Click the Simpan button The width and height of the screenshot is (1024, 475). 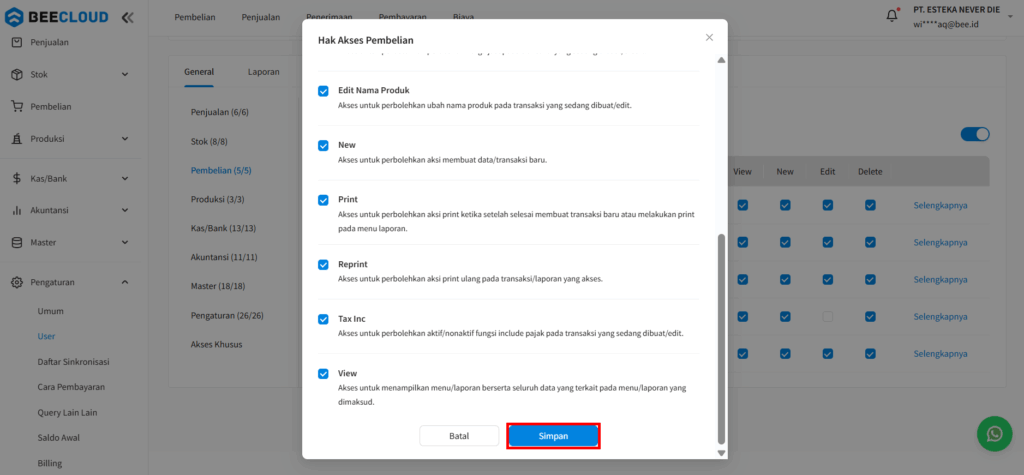pos(553,436)
